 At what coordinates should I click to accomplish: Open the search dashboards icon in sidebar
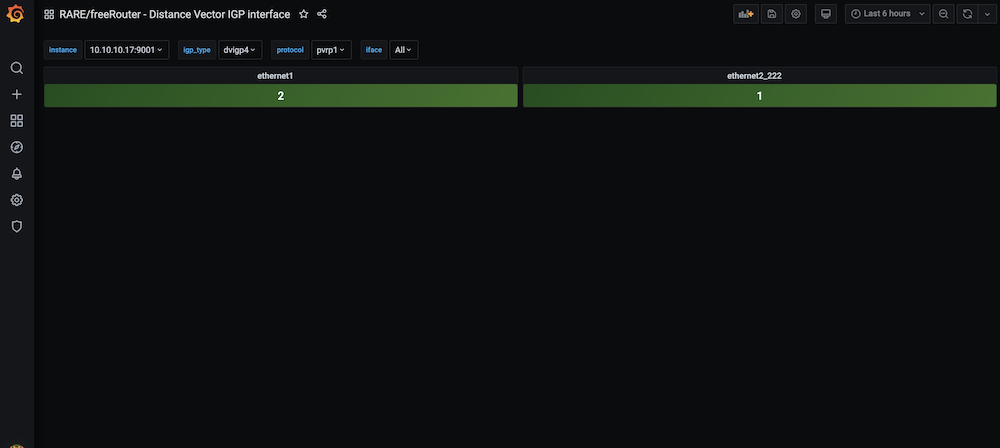(17, 68)
